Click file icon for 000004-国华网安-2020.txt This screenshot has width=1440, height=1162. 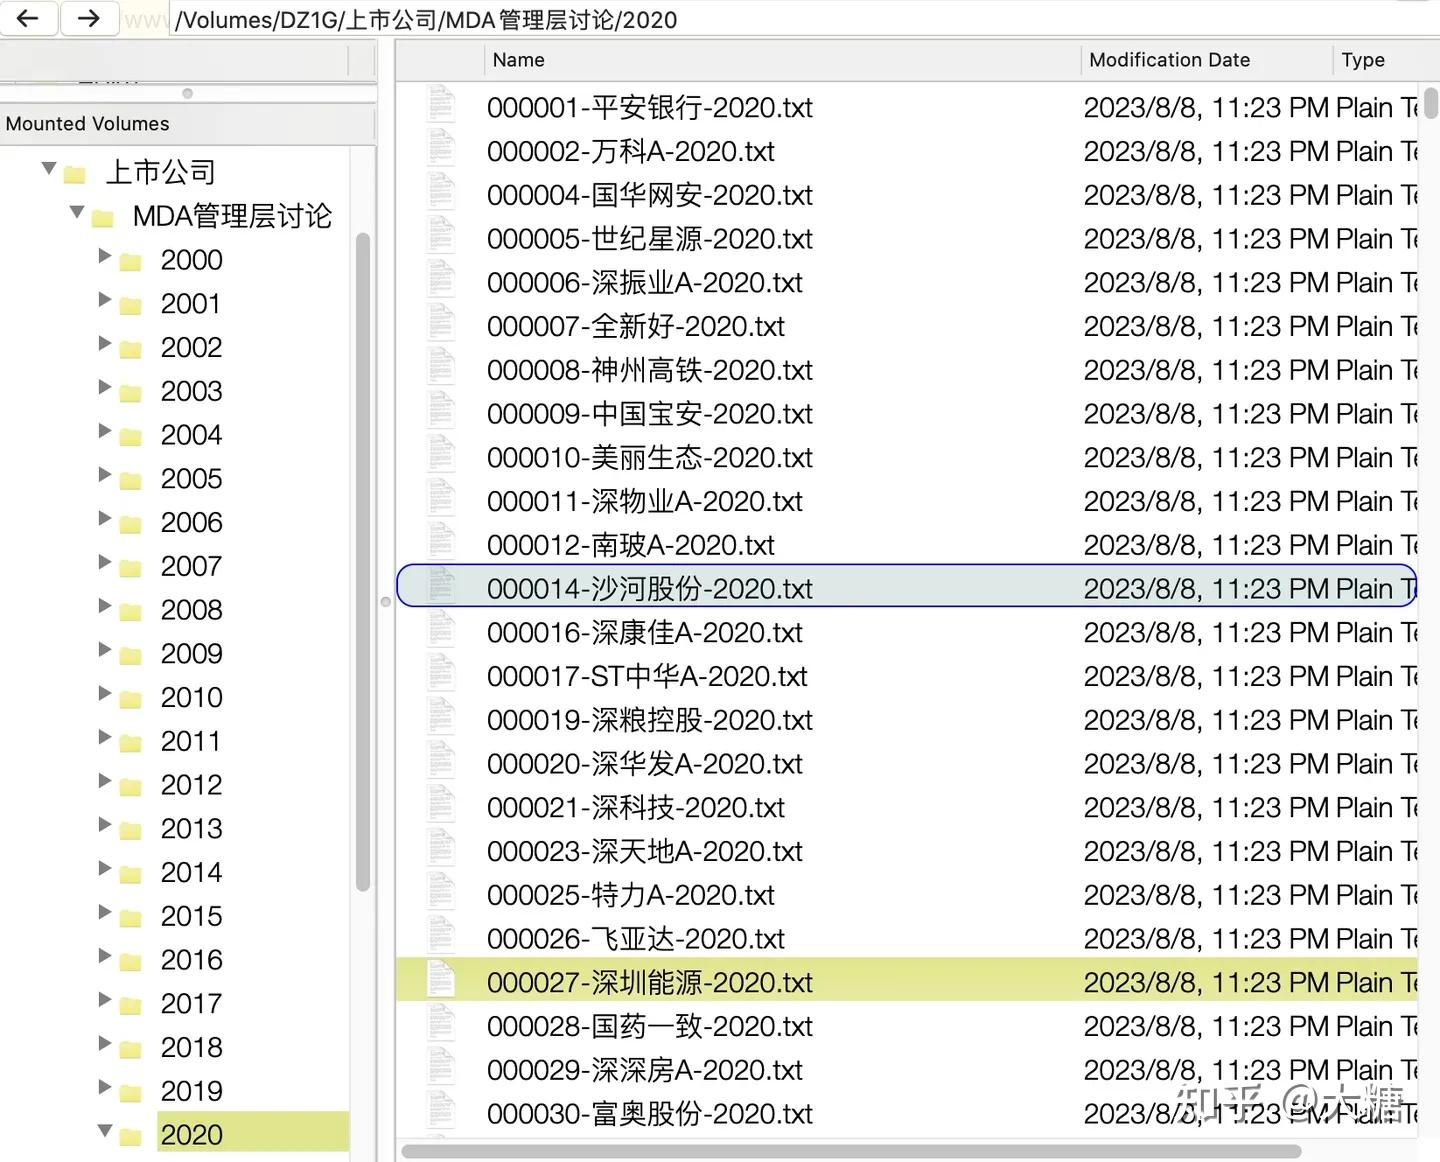pos(441,192)
